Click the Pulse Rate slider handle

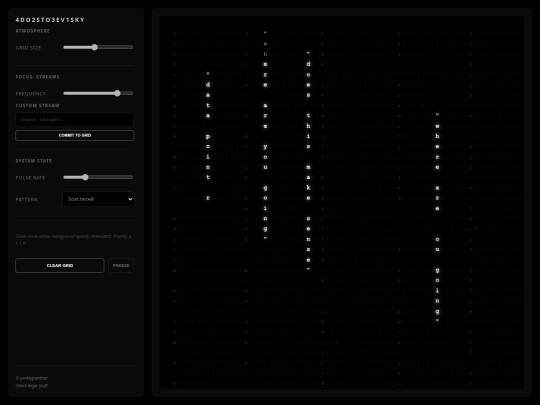tap(85, 177)
